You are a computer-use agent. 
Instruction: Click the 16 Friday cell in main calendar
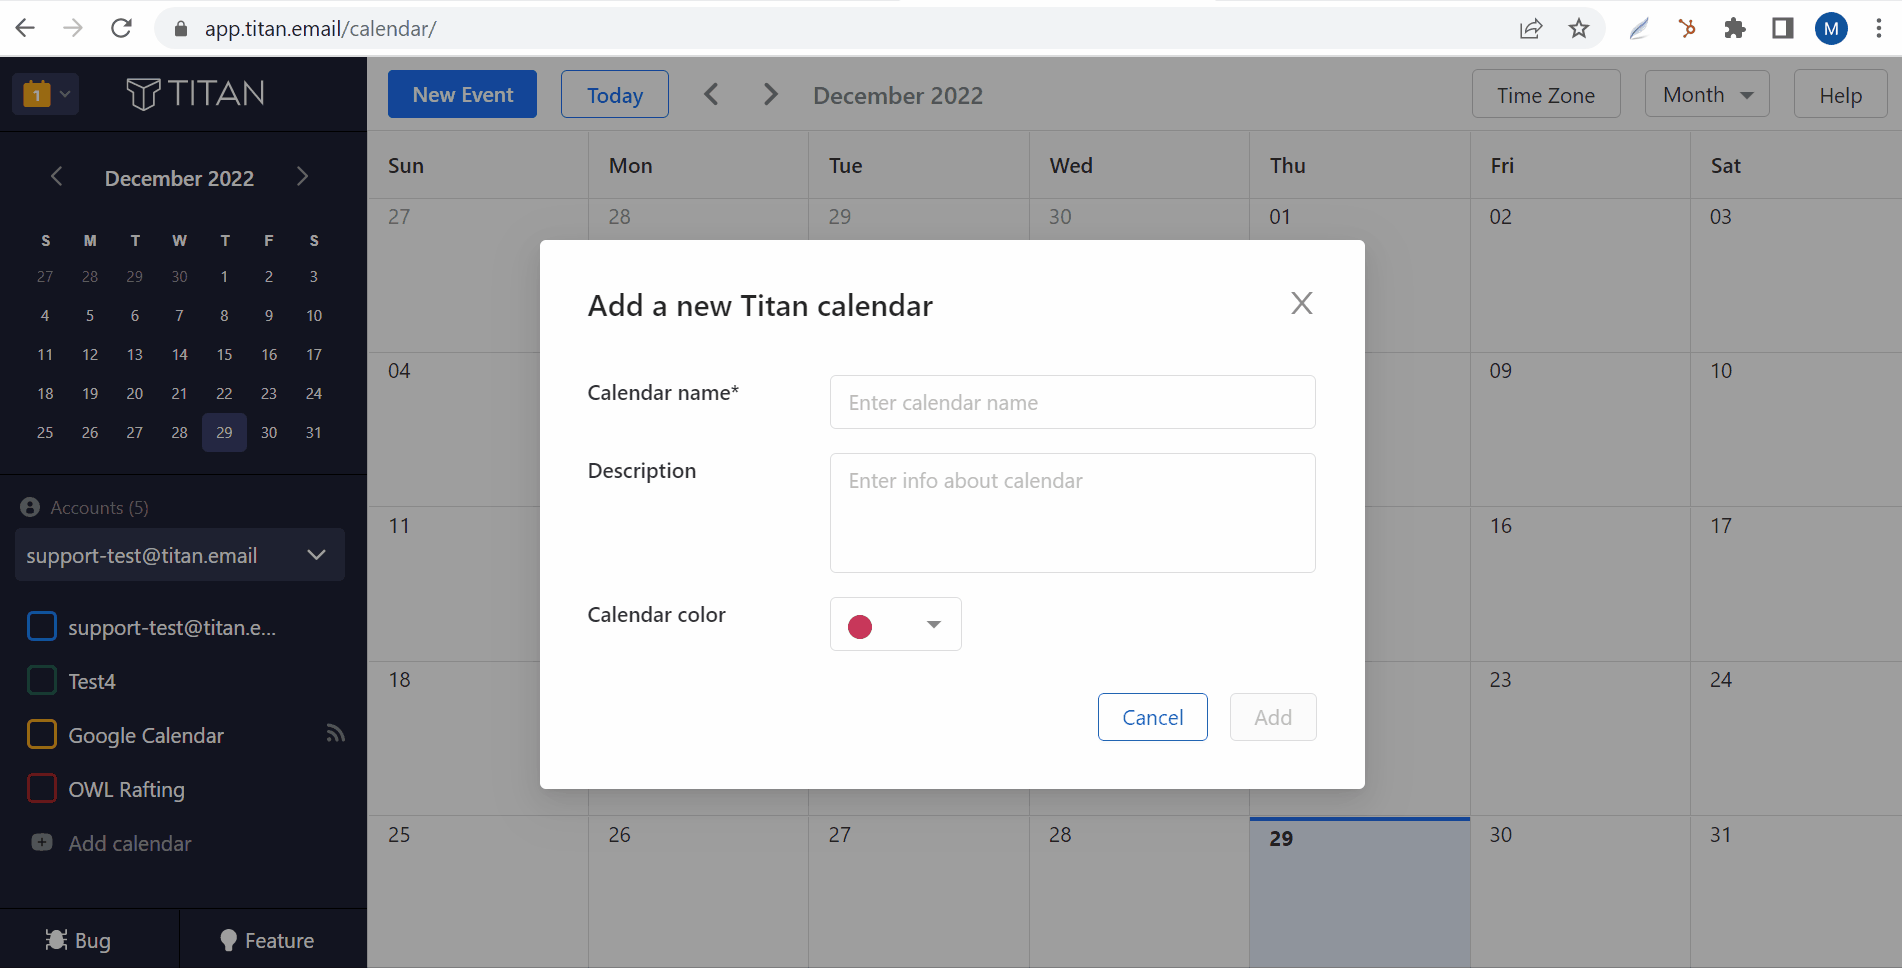coord(1580,583)
